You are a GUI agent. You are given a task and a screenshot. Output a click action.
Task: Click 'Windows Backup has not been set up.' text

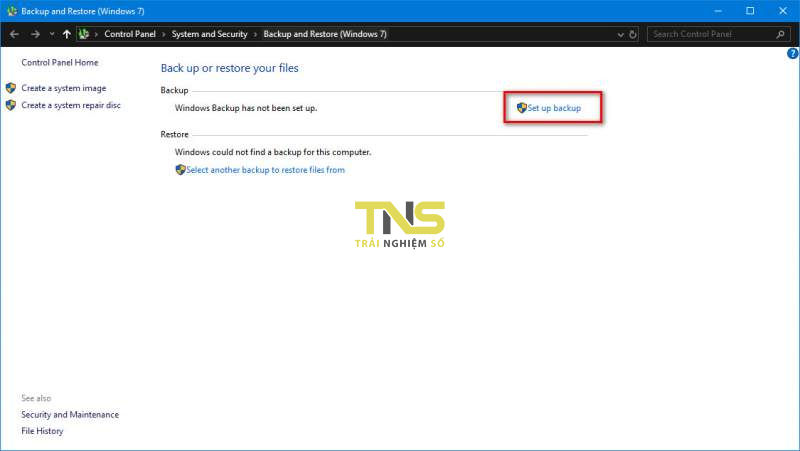click(x=246, y=108)
